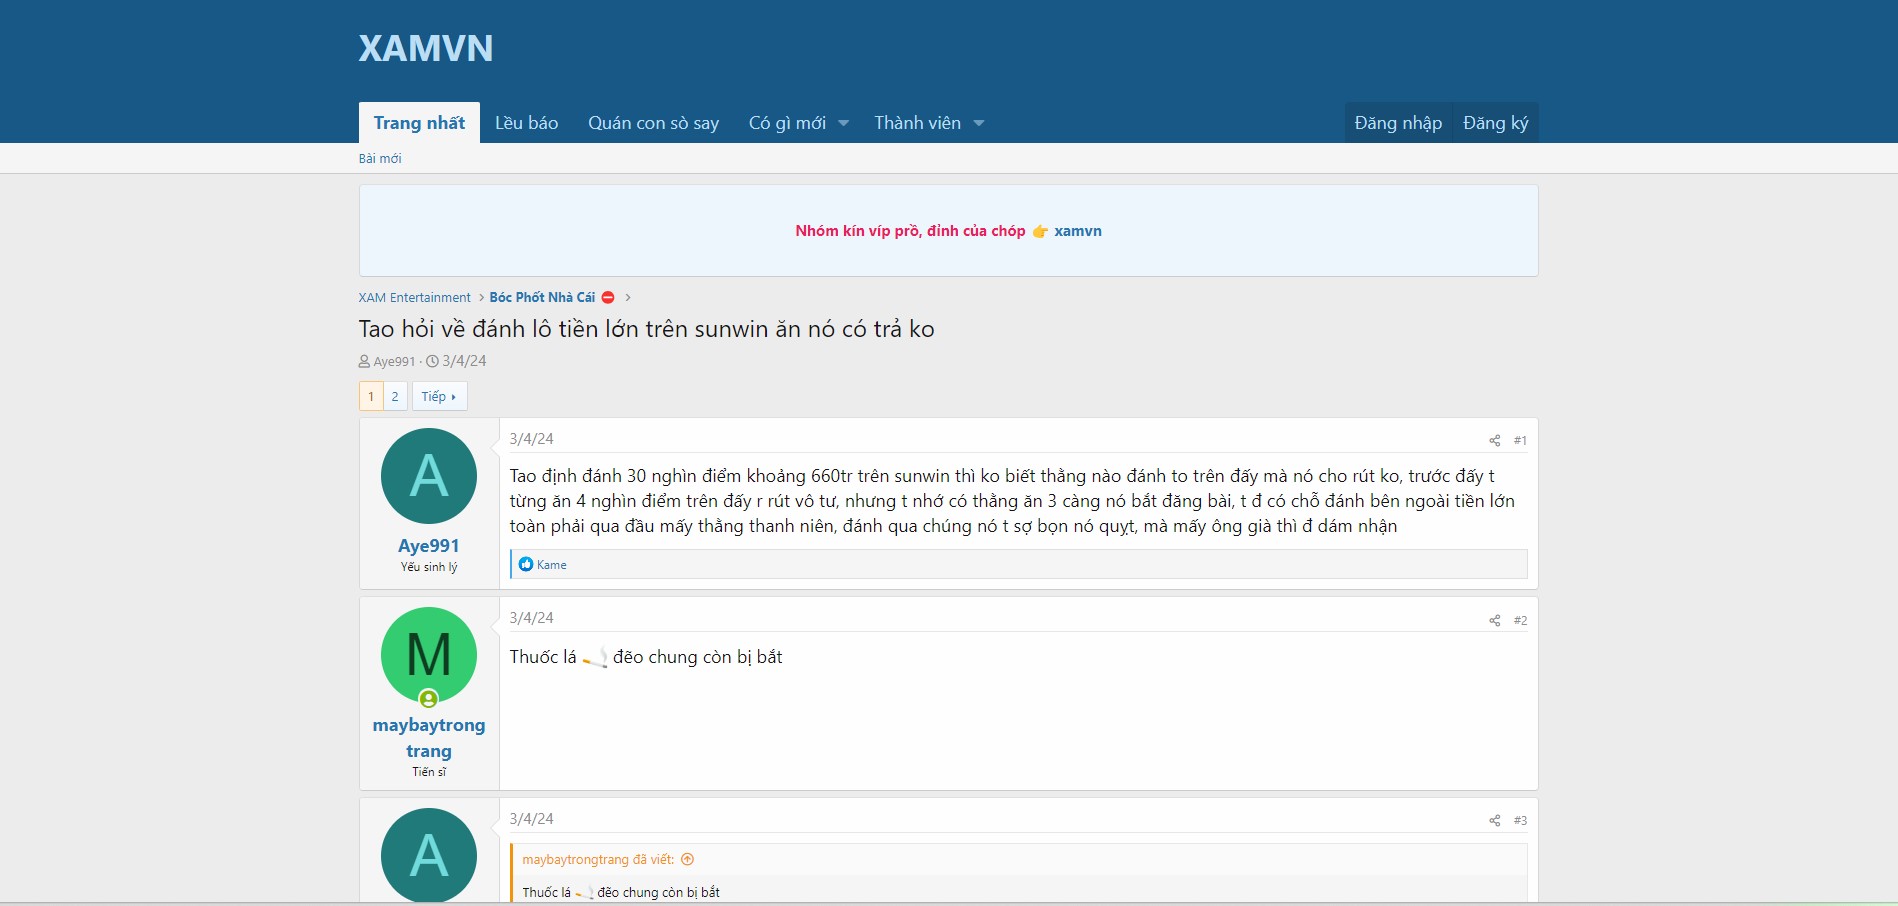The height and width of the screenshot is (906, 1898).
Task: Go to page 2 of the thread
Action: 395,396
